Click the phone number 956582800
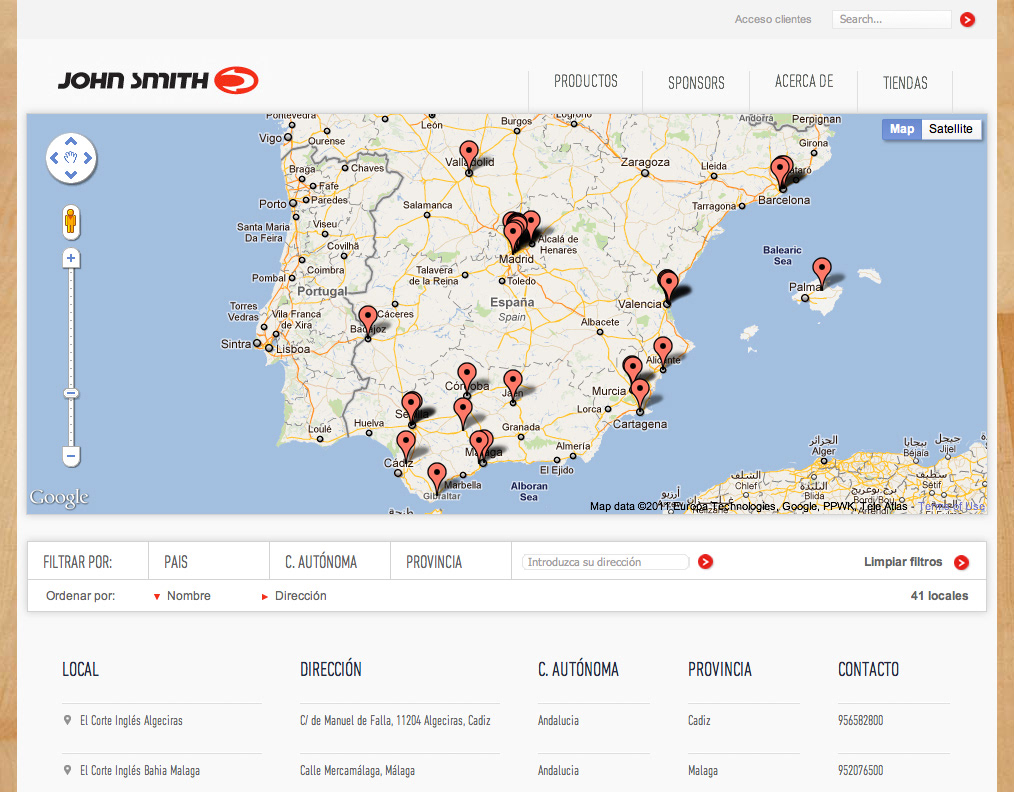This screenshot has height=792, width=1014. pyautogui.click(x=860, y=720)
